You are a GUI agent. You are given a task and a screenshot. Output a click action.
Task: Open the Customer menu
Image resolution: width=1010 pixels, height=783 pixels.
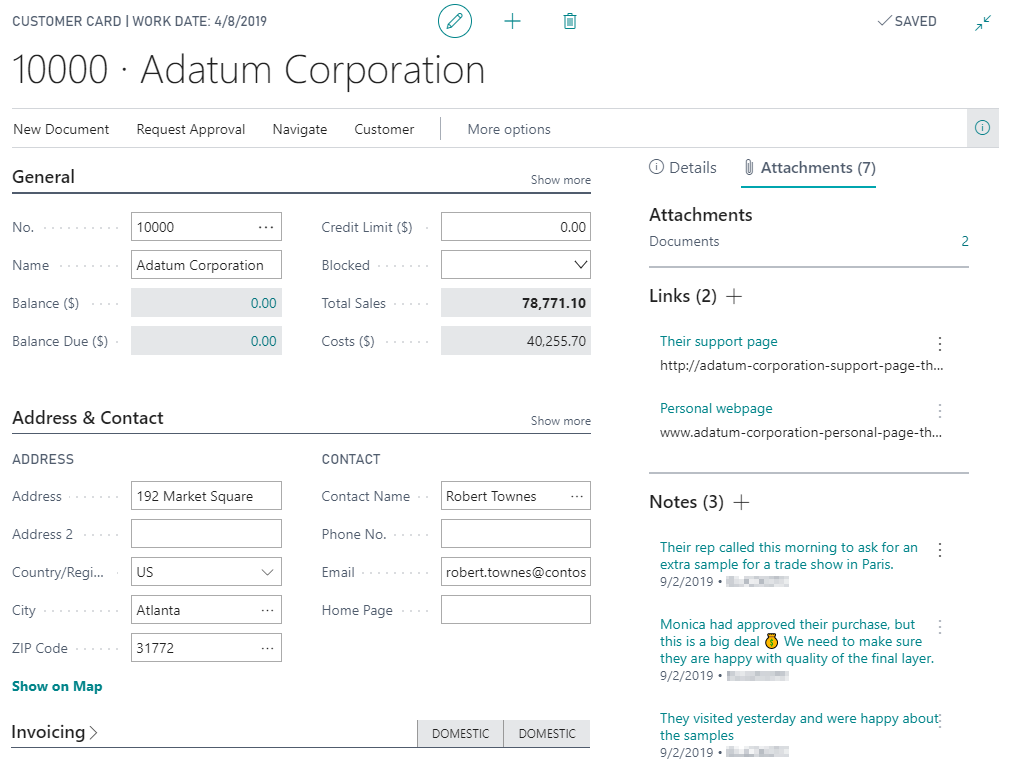[384, 129]
